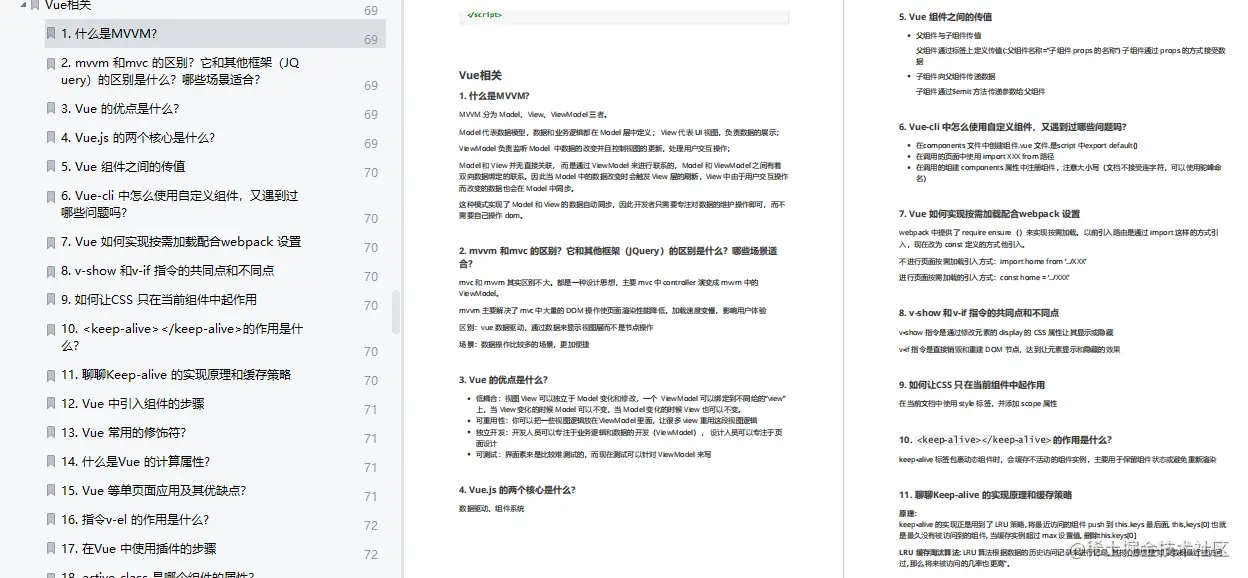Image resolution: width=1248 pixels, height=578 pixels.
Task: Click bookmark icon beside 16. 指令v-el 的作用是什么?
Action: [51, 520]
